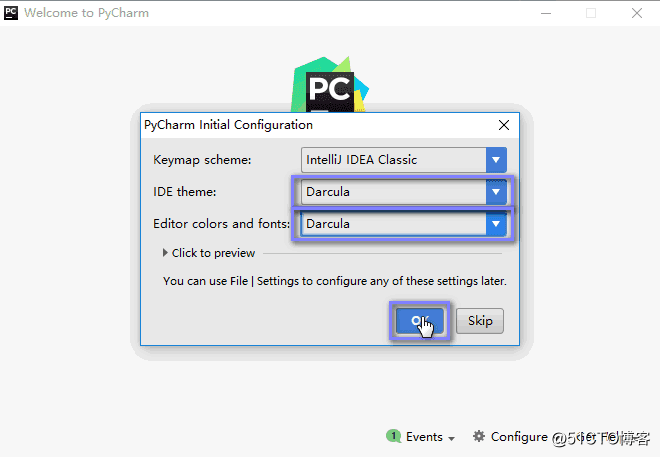Screen dimensions: 660x457
Task: Click the Skip button
Action: pos(480,321)
